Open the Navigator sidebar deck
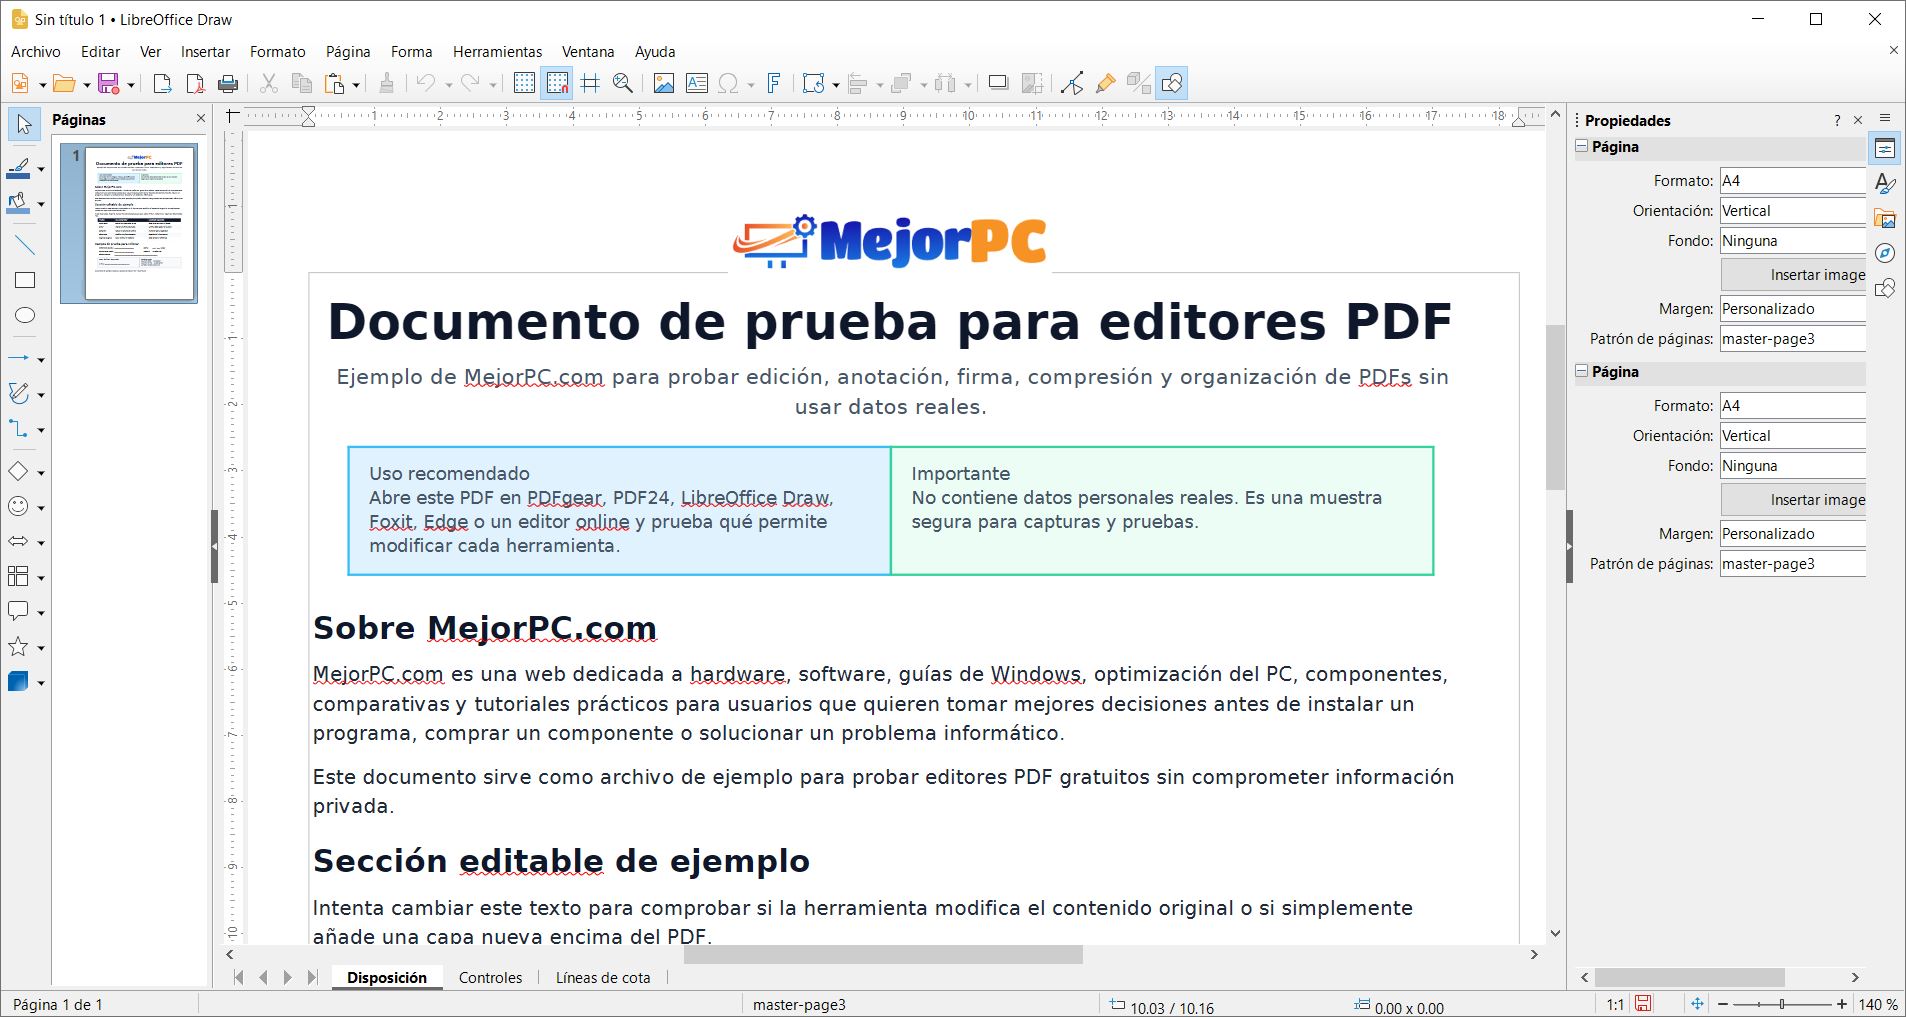Viewport: 1906px width, 1017px height. point(1885,253)
